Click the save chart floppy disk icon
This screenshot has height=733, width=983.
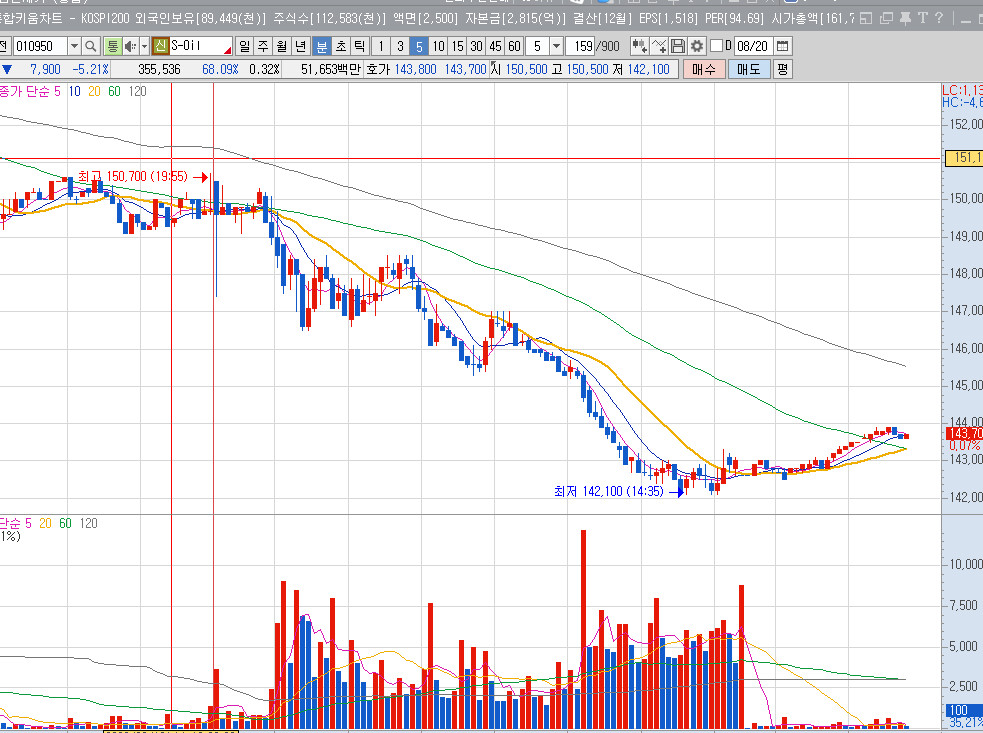click(x=678, y=46)
